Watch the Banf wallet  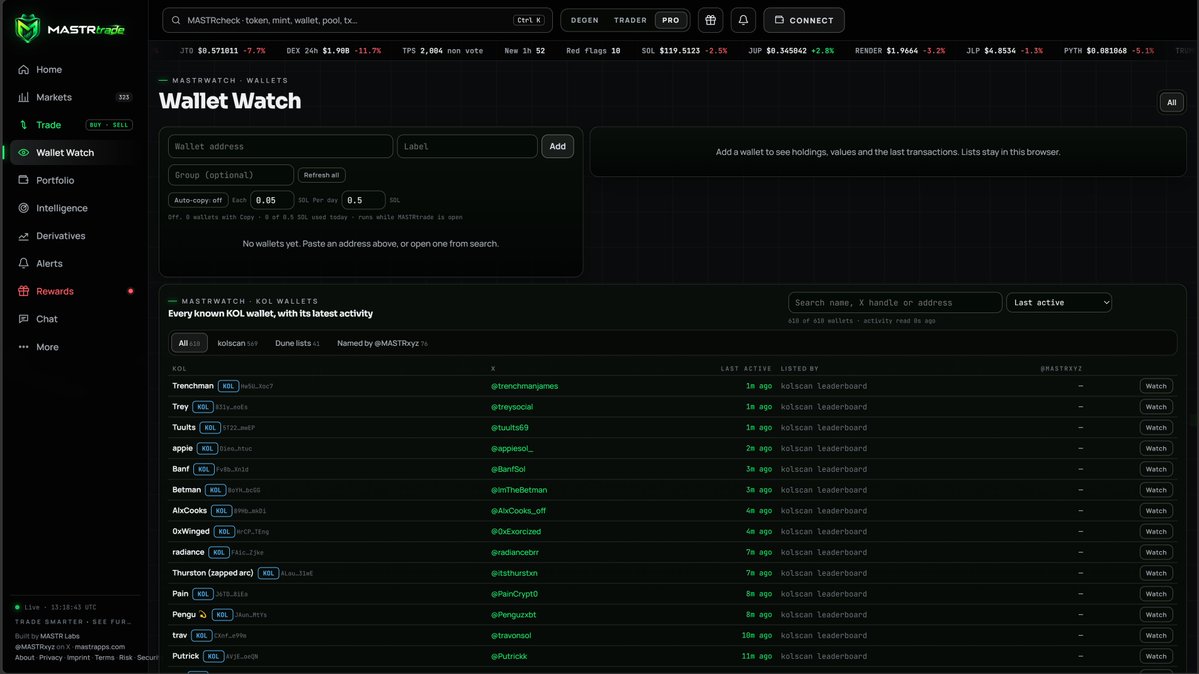(1155, 469)
